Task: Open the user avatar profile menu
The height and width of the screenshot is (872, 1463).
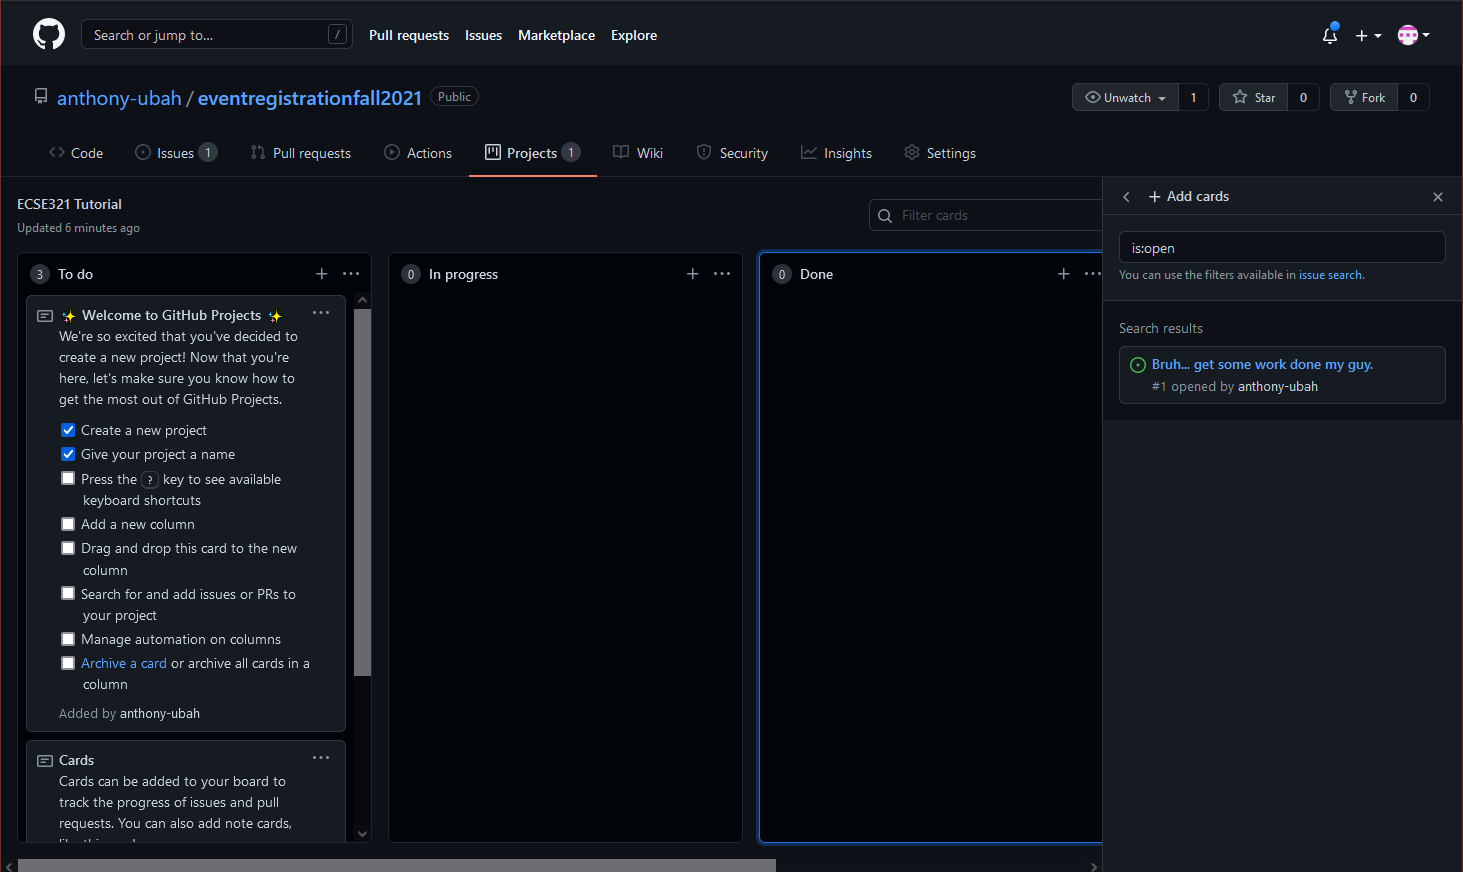Action: [x=1412, y=35]
